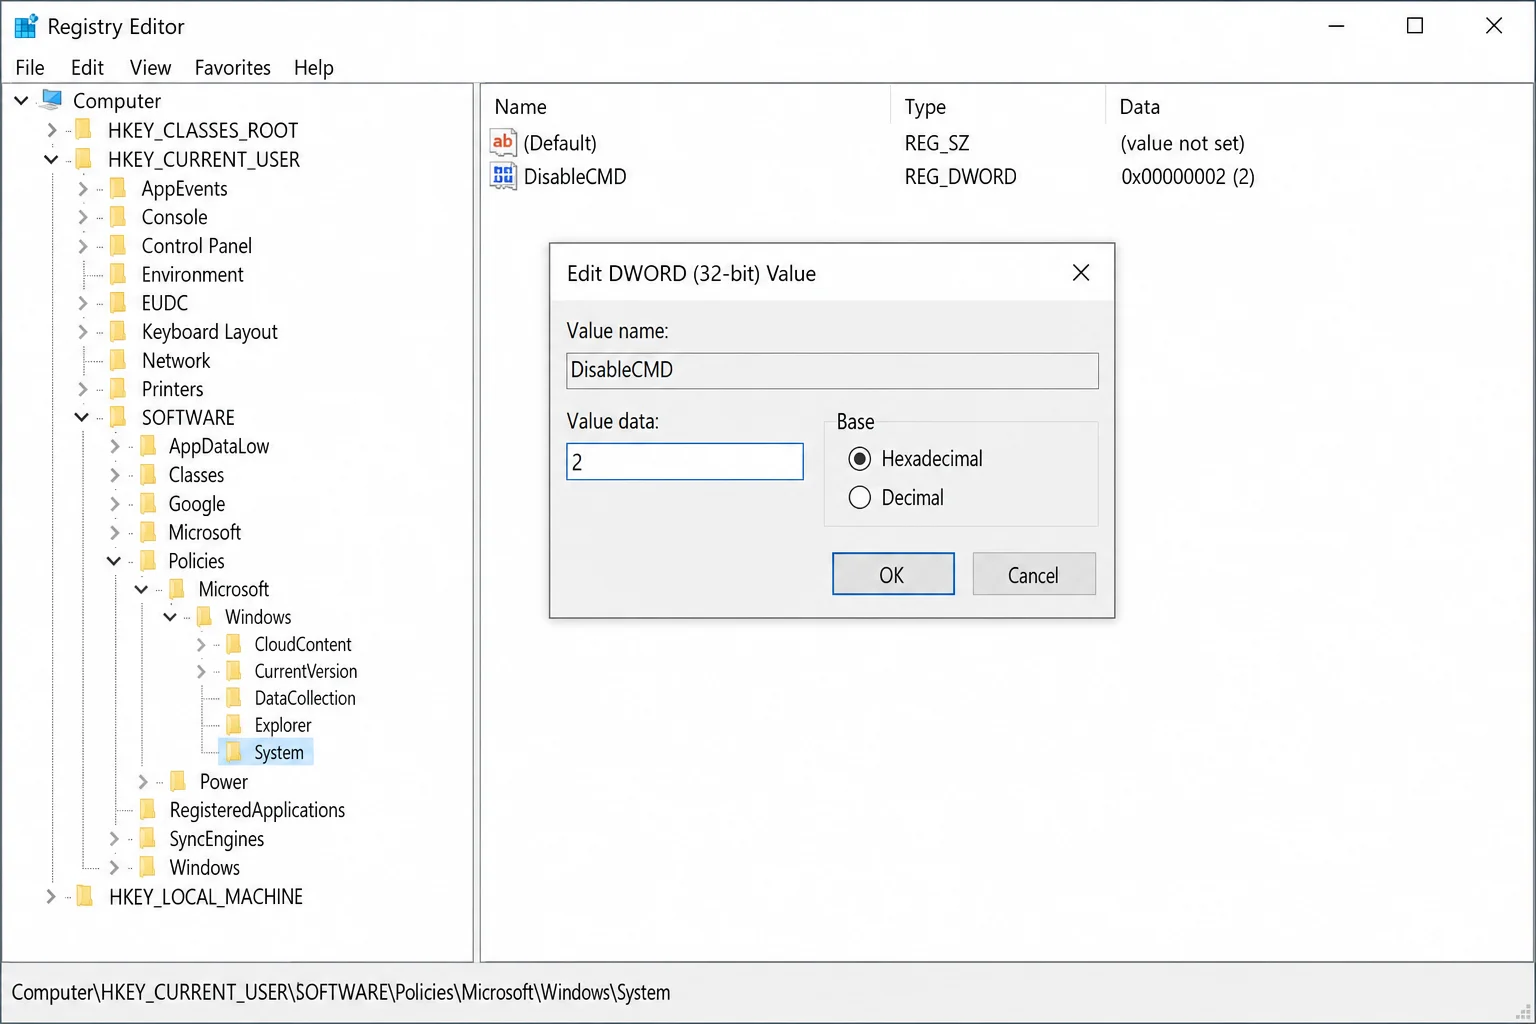The height and width of the screenshot is (1024, 1536).
Task: Click the Policies folder icon
Action: point(148,561)
